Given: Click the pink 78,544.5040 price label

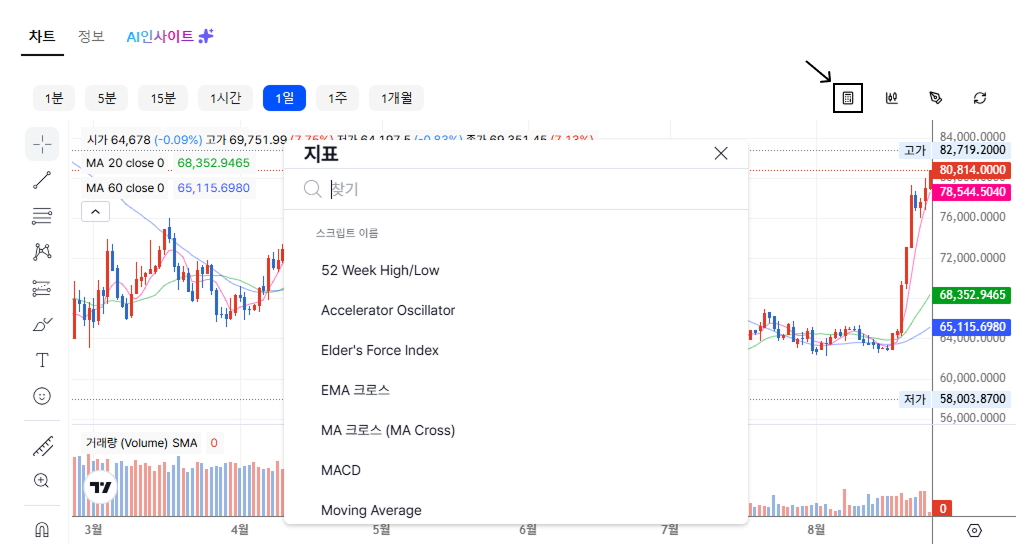Looking at the screenshot, I should [x=972, y=192].
